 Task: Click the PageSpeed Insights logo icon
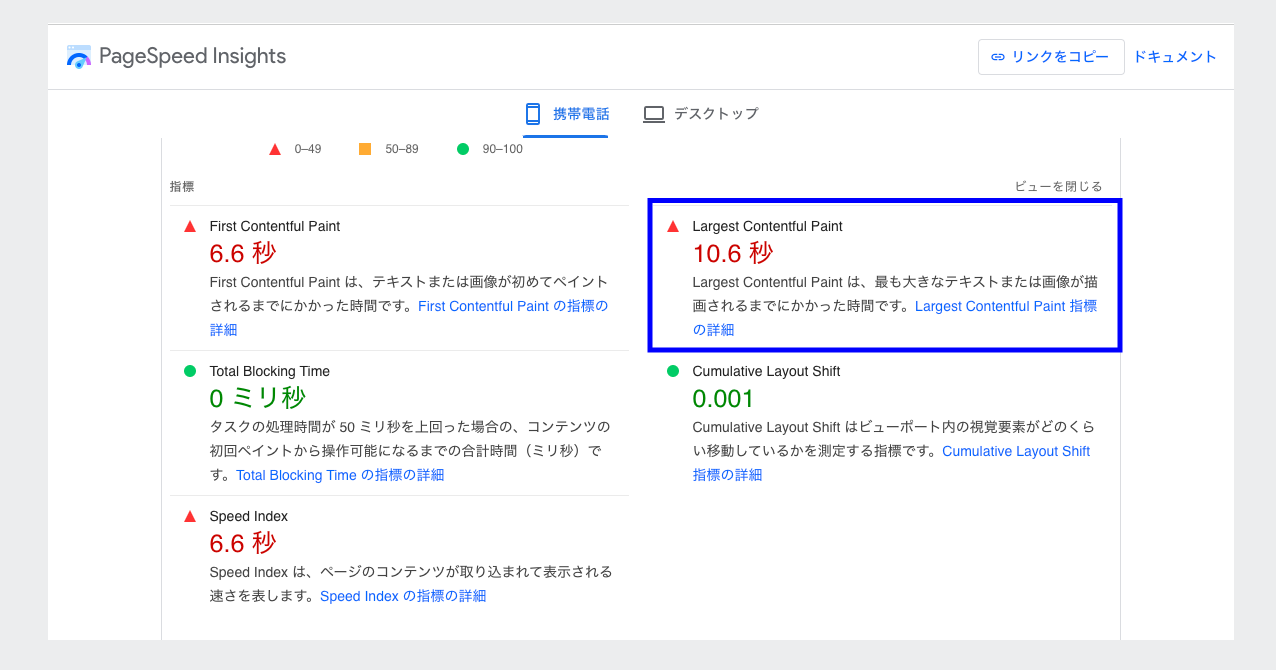(79, 57)
